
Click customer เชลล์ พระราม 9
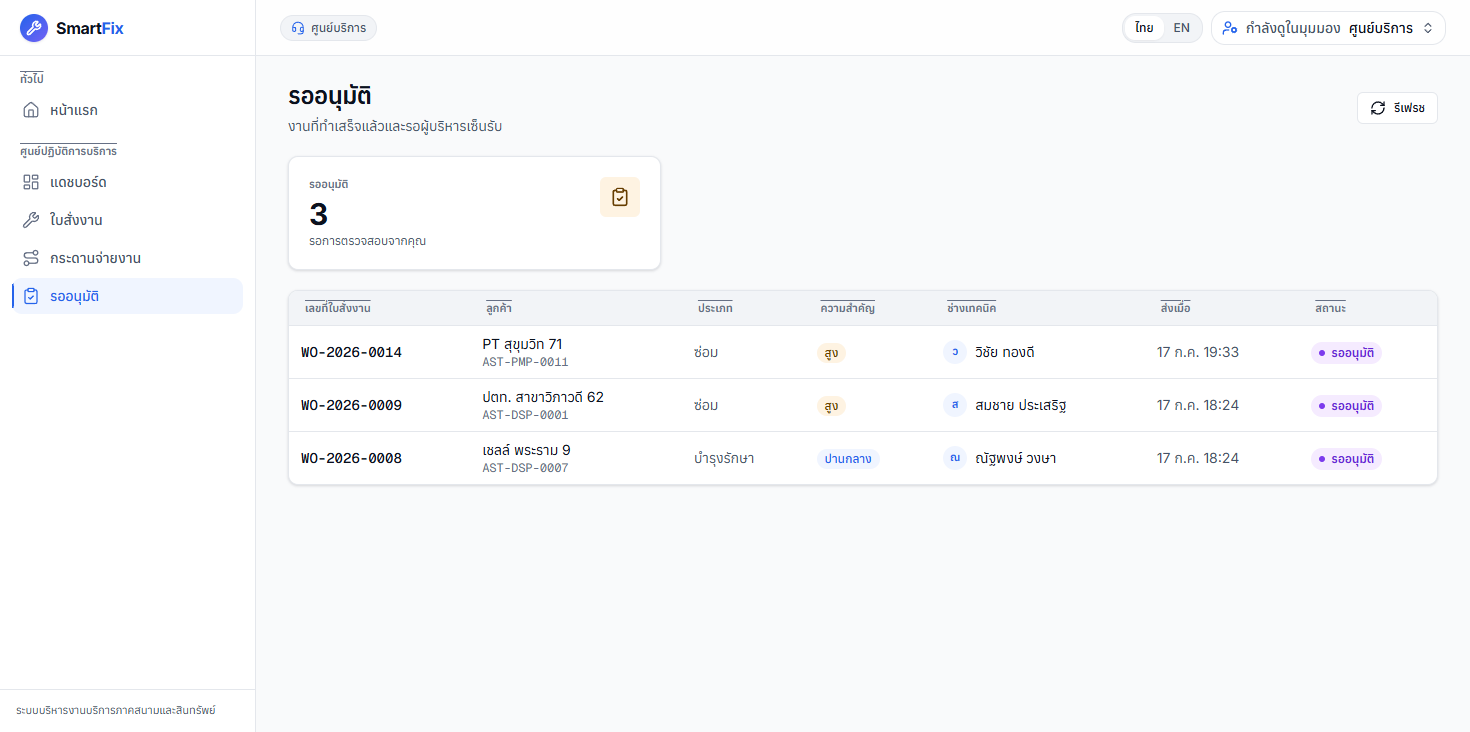[526, 450]
